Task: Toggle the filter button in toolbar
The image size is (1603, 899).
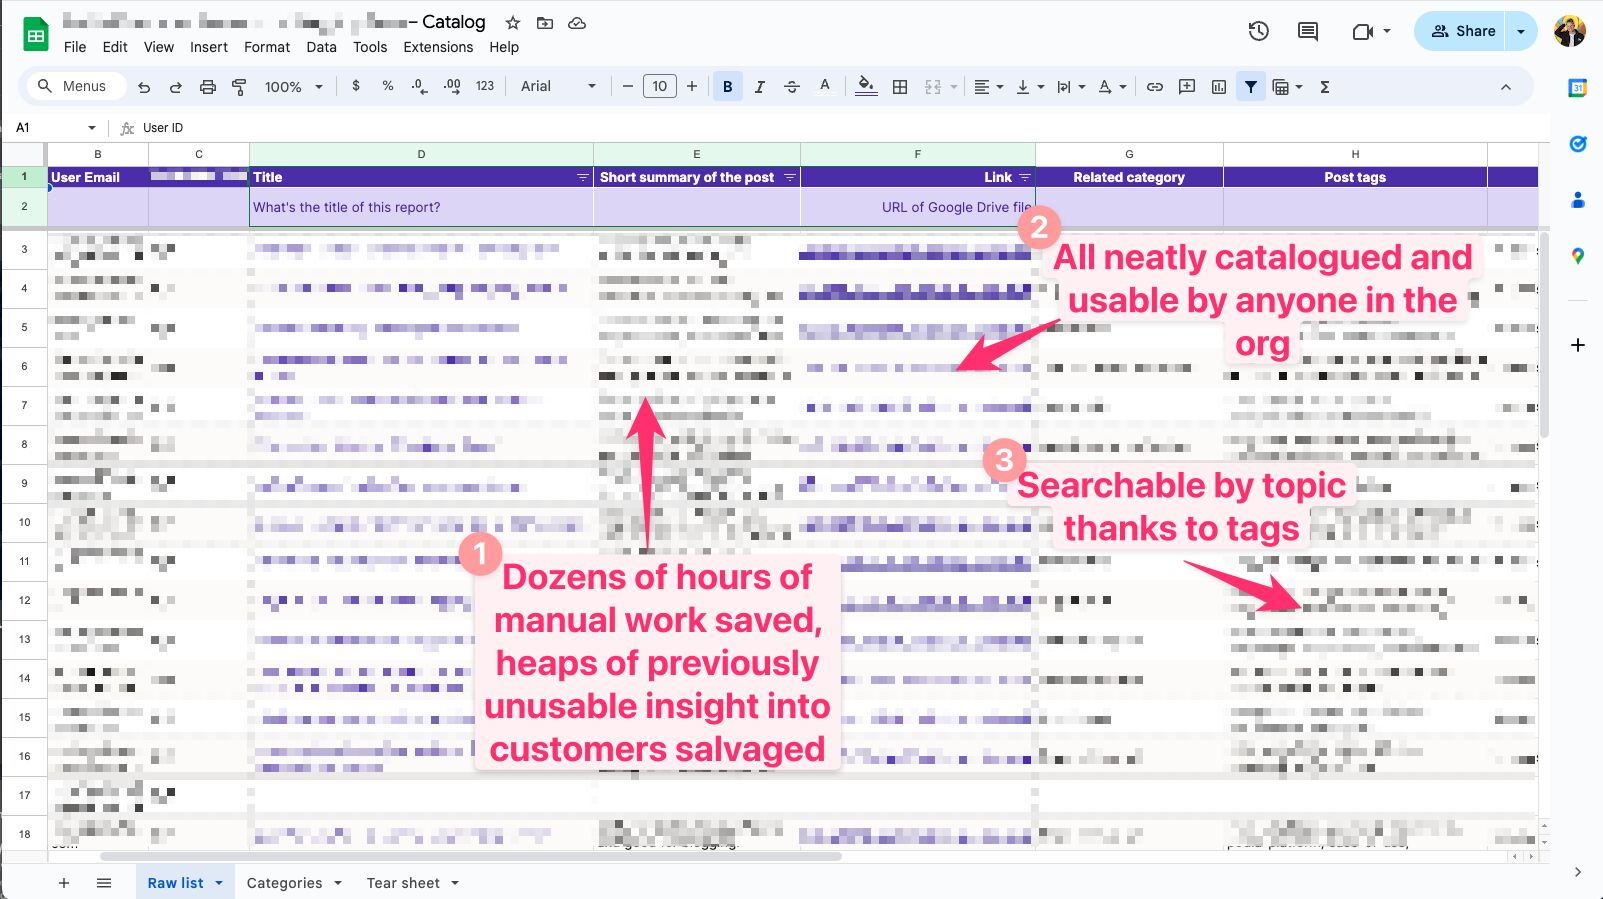Action: (x=1250, y=87)
